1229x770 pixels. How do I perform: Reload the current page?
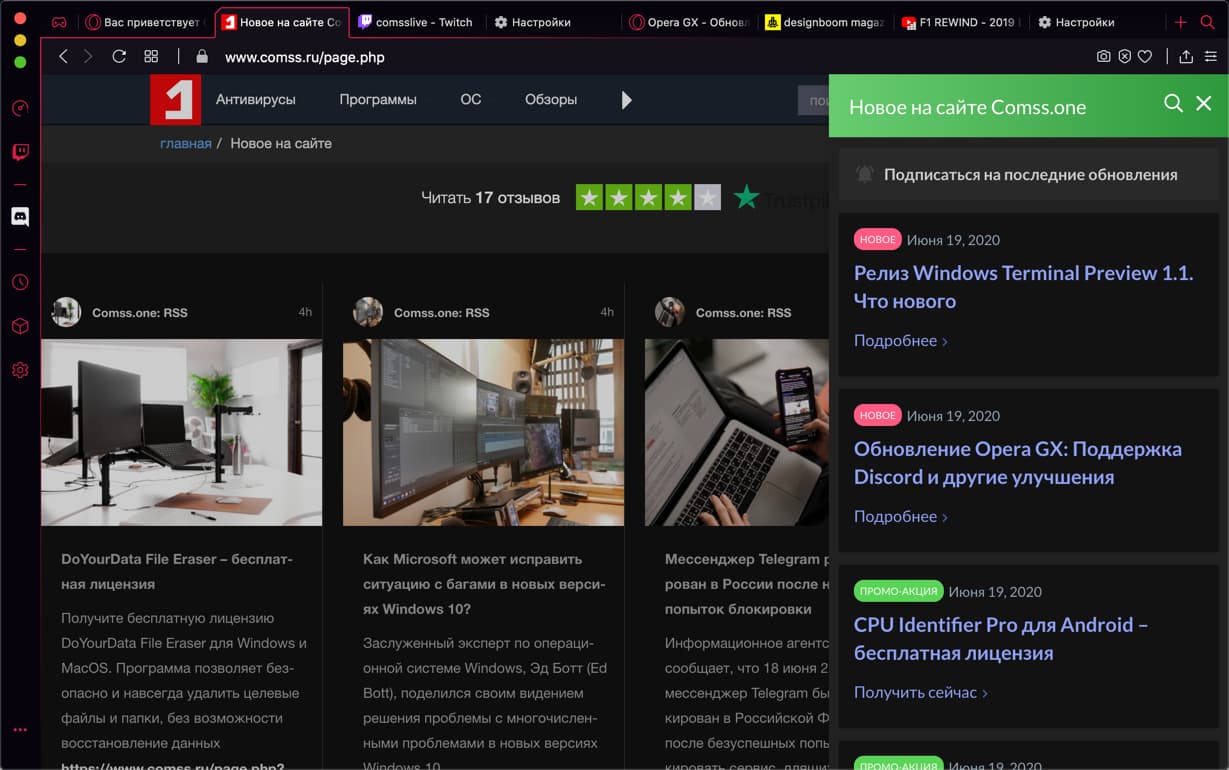119,57
